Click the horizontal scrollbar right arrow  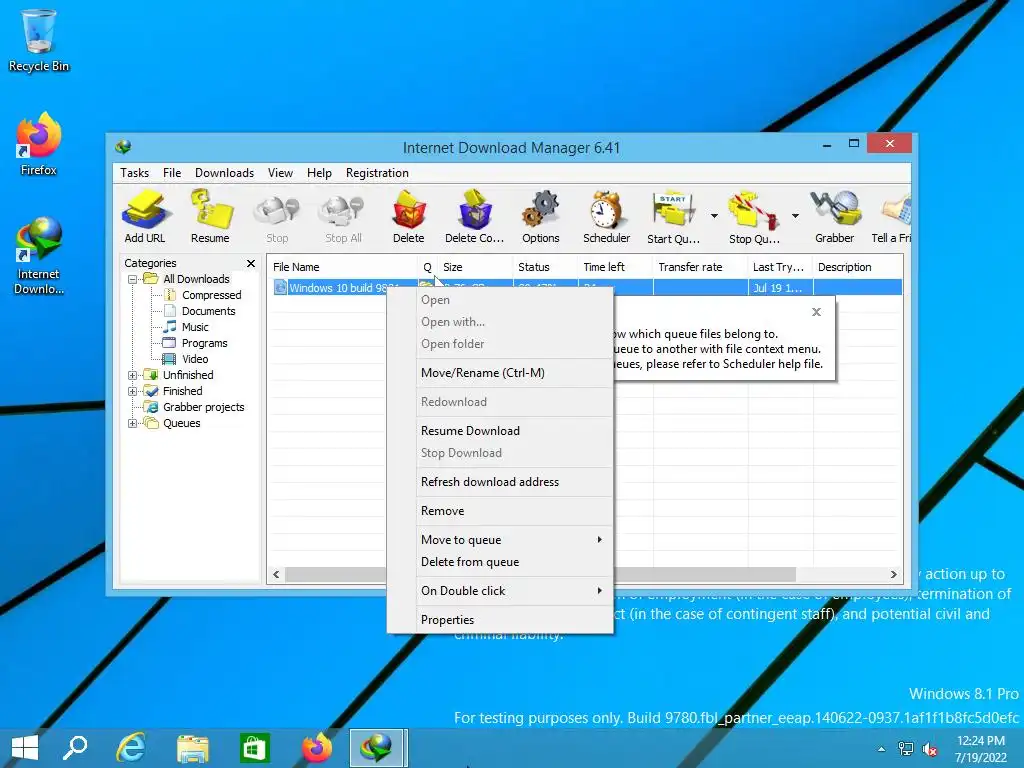click(x=893, y=575)
